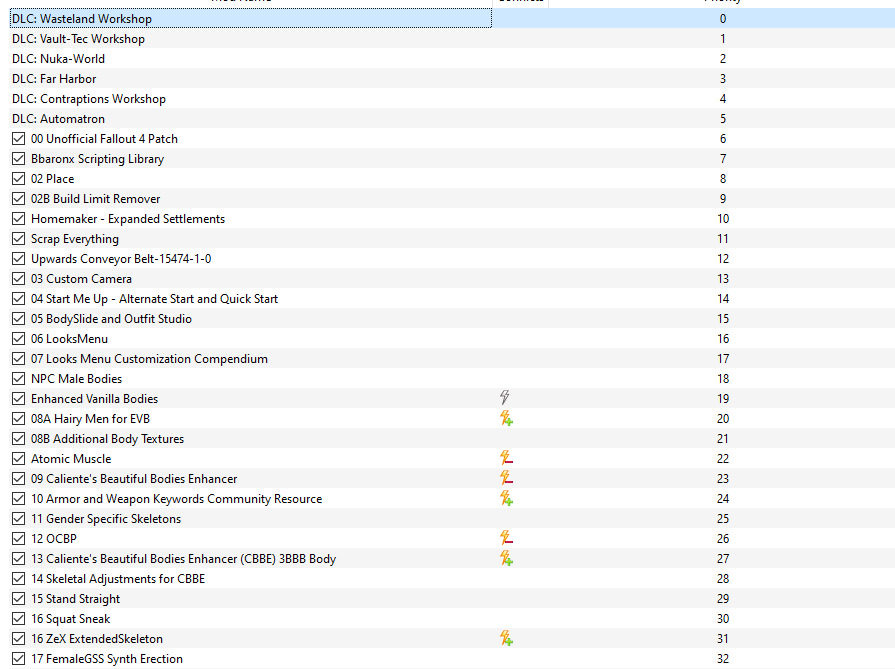Select the DLC: Automatron row
The image size is (895, 669).
coord(452,119)
